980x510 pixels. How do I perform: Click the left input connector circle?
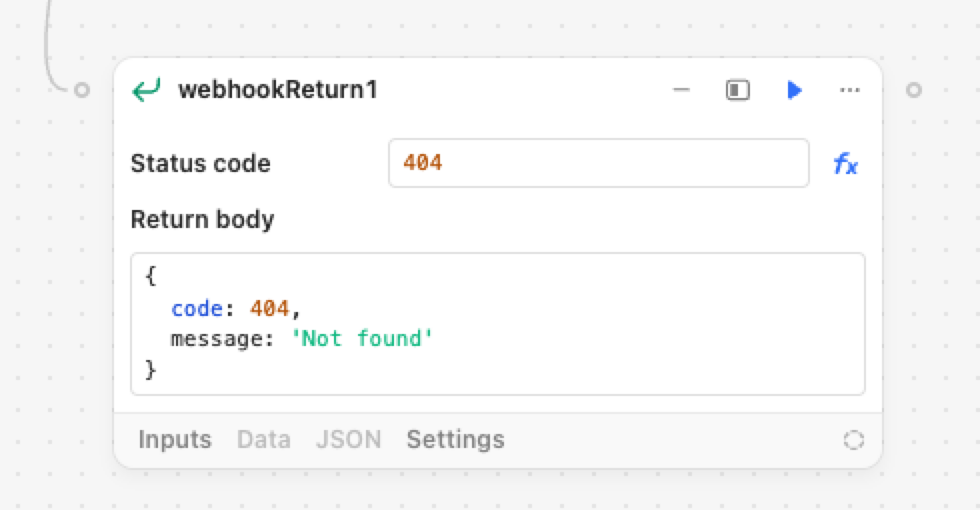[x=82, y=90]
